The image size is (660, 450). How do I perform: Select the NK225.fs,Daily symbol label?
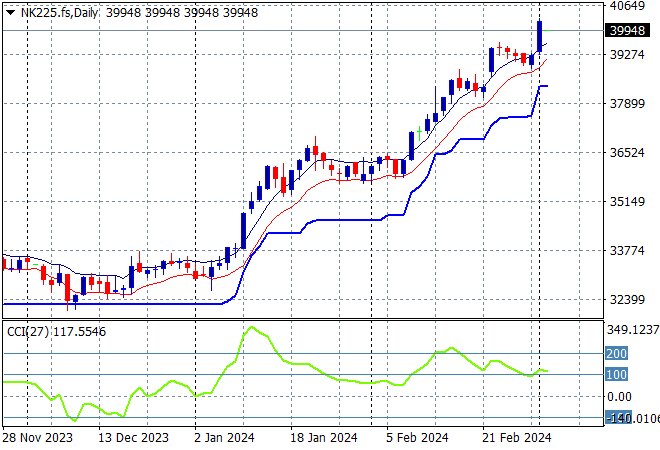point(58,12)
